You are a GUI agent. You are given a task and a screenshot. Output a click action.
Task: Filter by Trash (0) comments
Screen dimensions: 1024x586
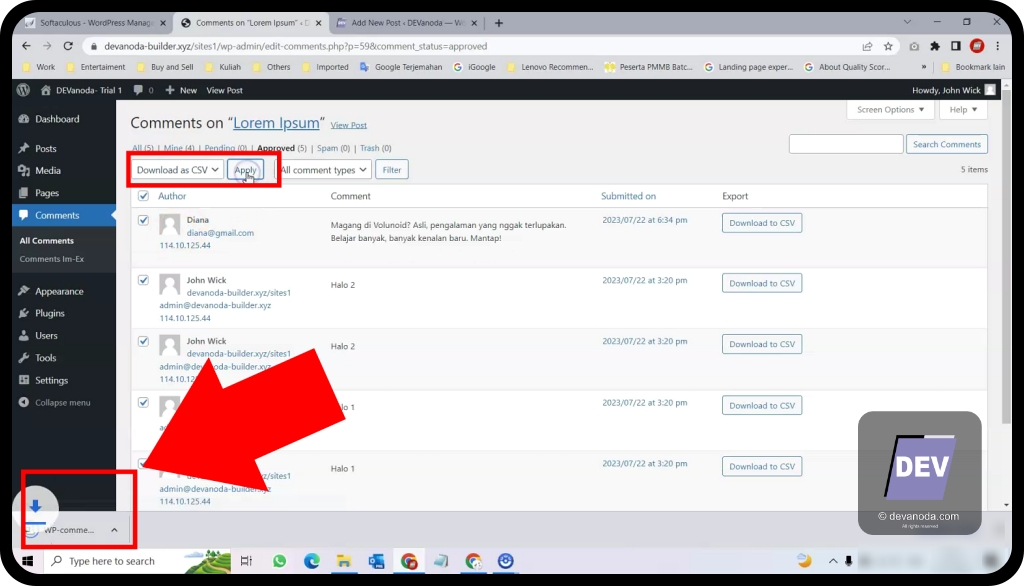click(376, 148)
